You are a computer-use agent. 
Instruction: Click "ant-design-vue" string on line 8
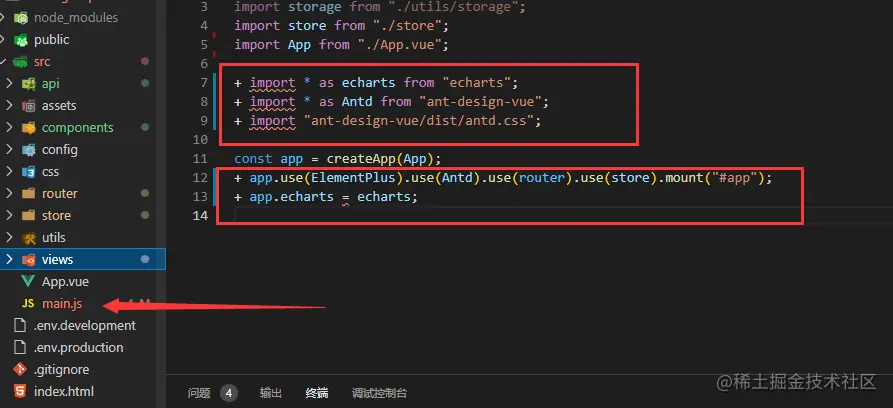tap(480, 102)
